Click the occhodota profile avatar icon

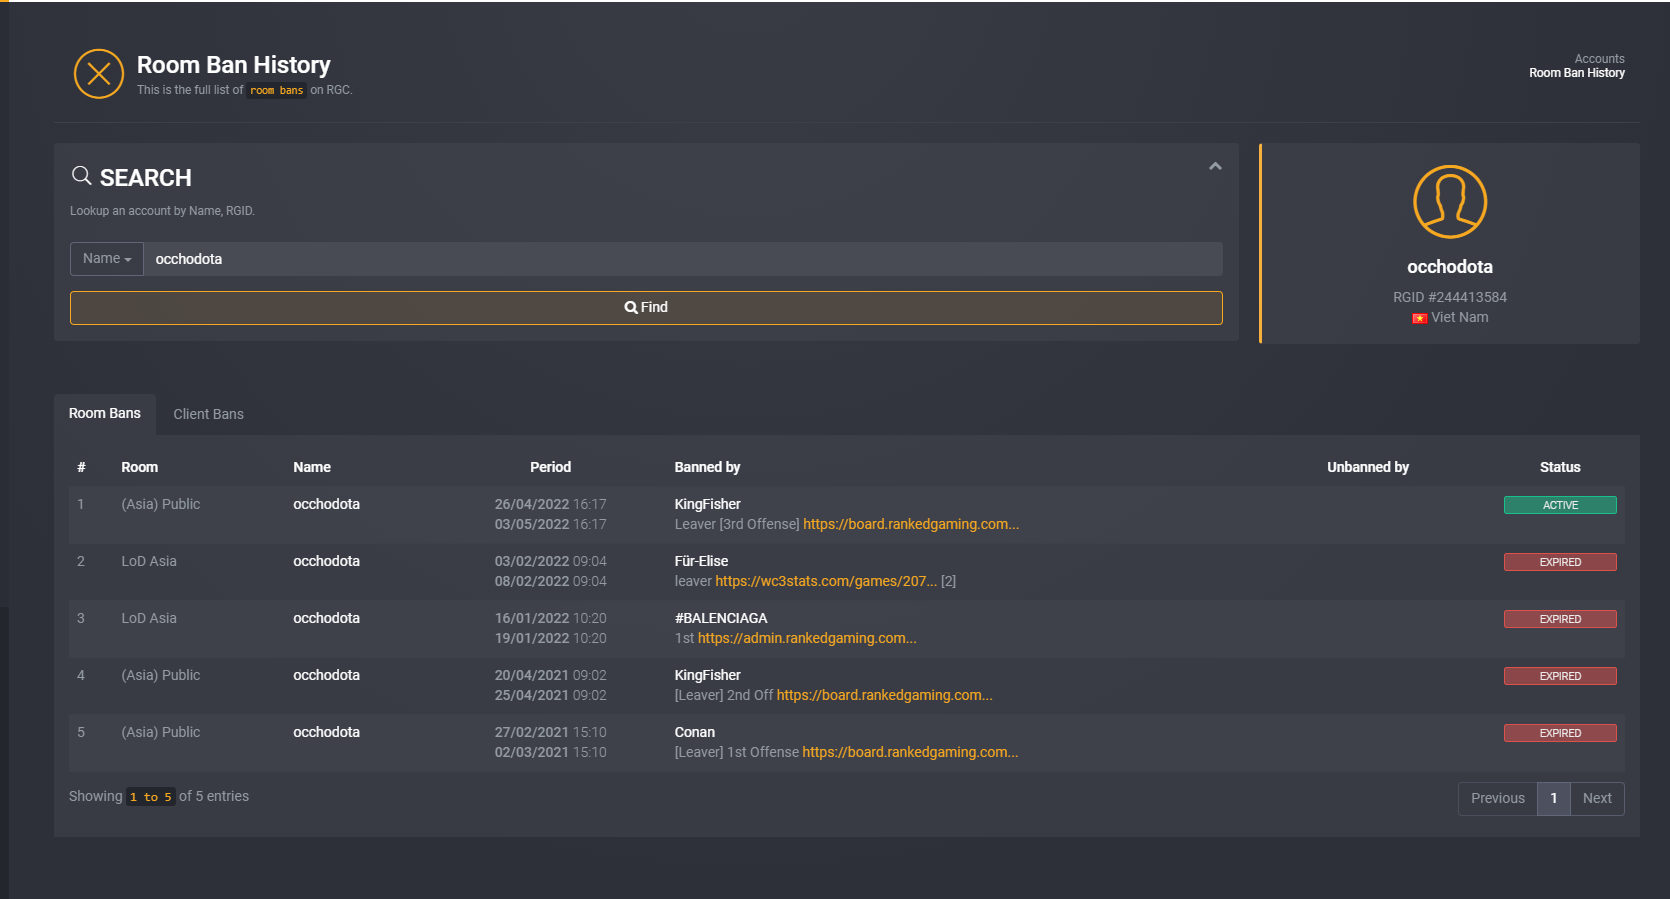tap(1450, 202)
